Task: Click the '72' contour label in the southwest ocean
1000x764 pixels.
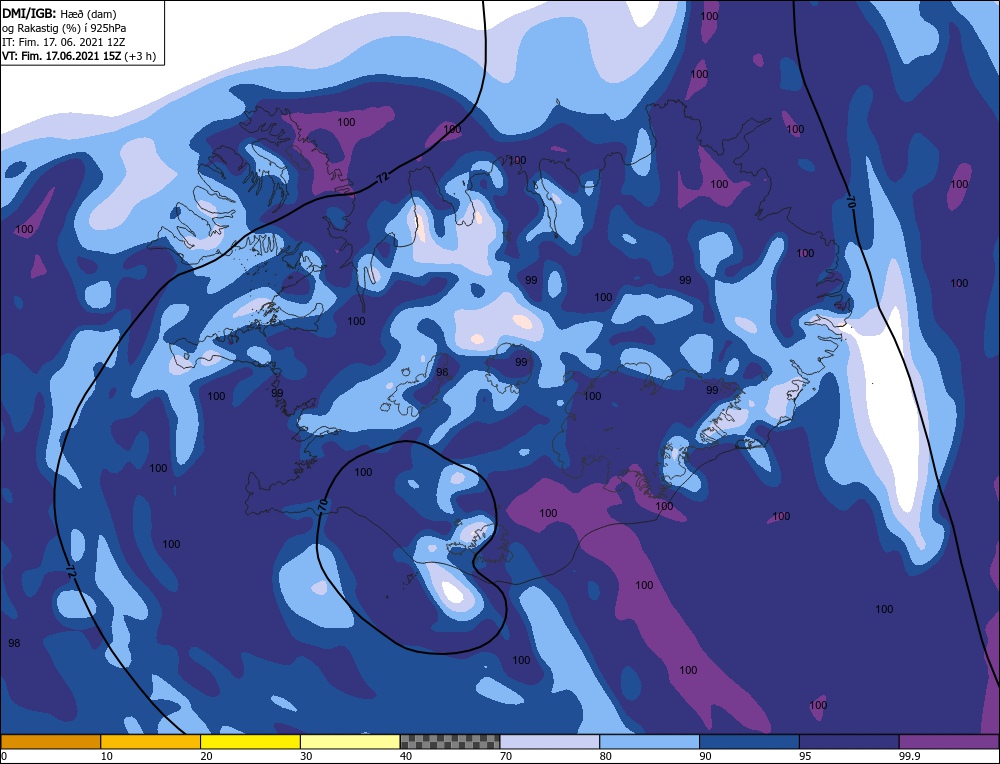Action: click(71, 571)
